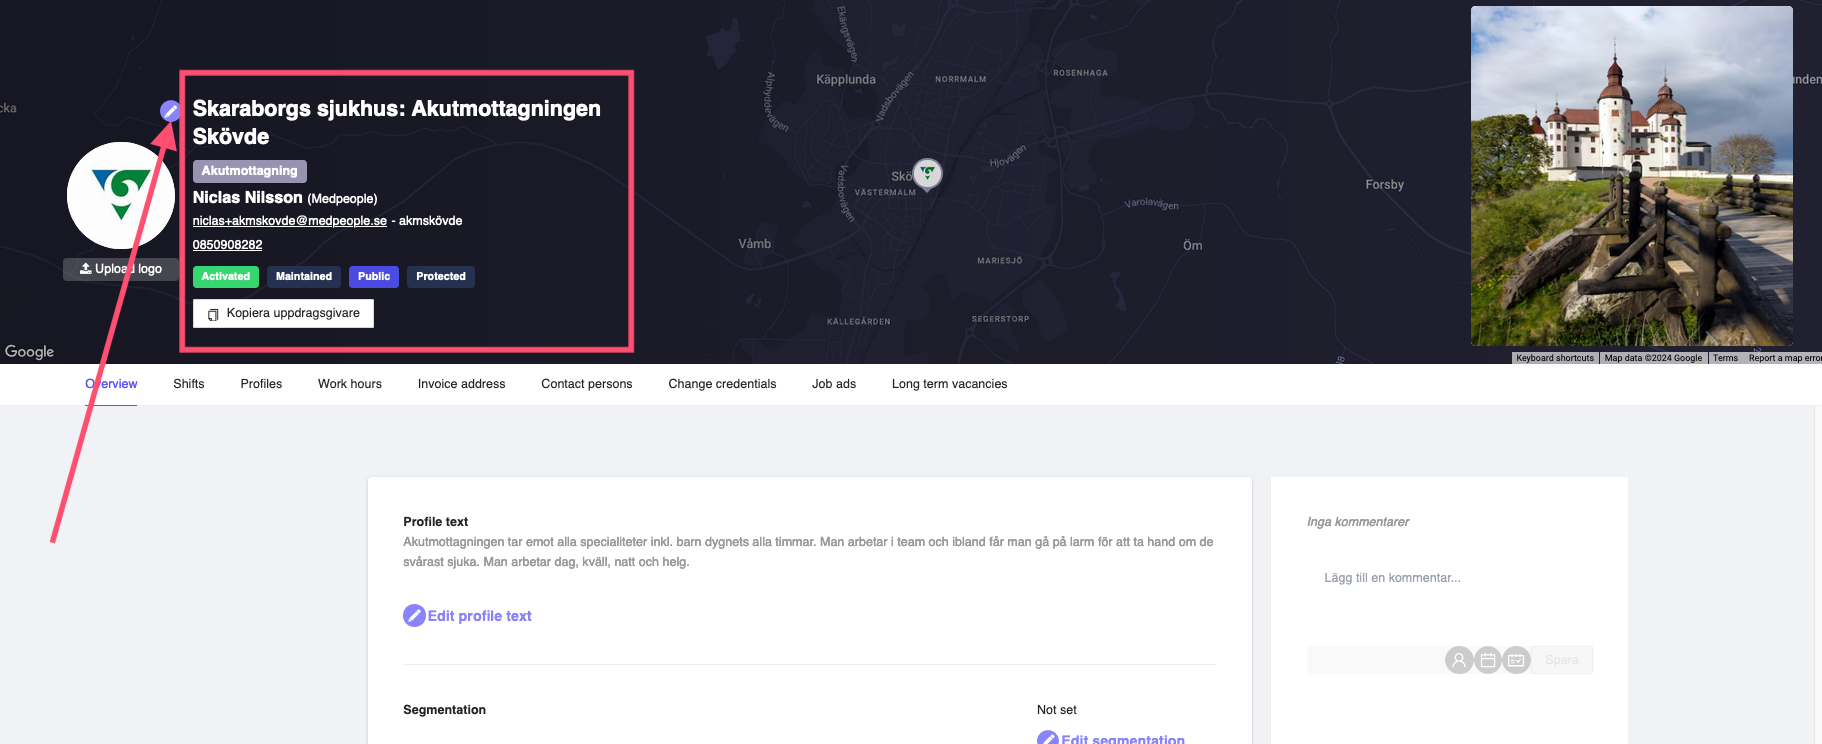
Task: Open the Change credentials tab
Action: (722, 384)
